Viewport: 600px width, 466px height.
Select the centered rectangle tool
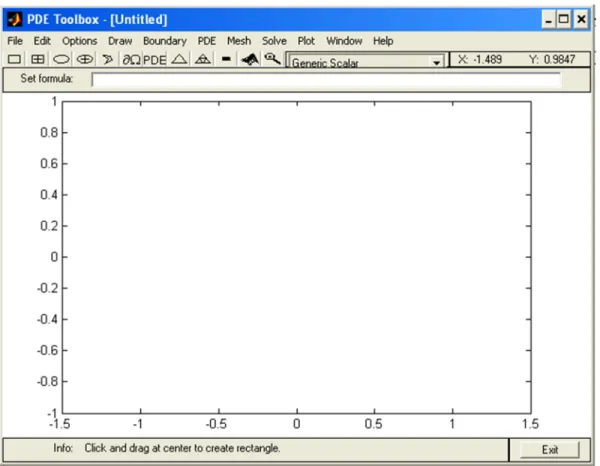coord(38,59)
